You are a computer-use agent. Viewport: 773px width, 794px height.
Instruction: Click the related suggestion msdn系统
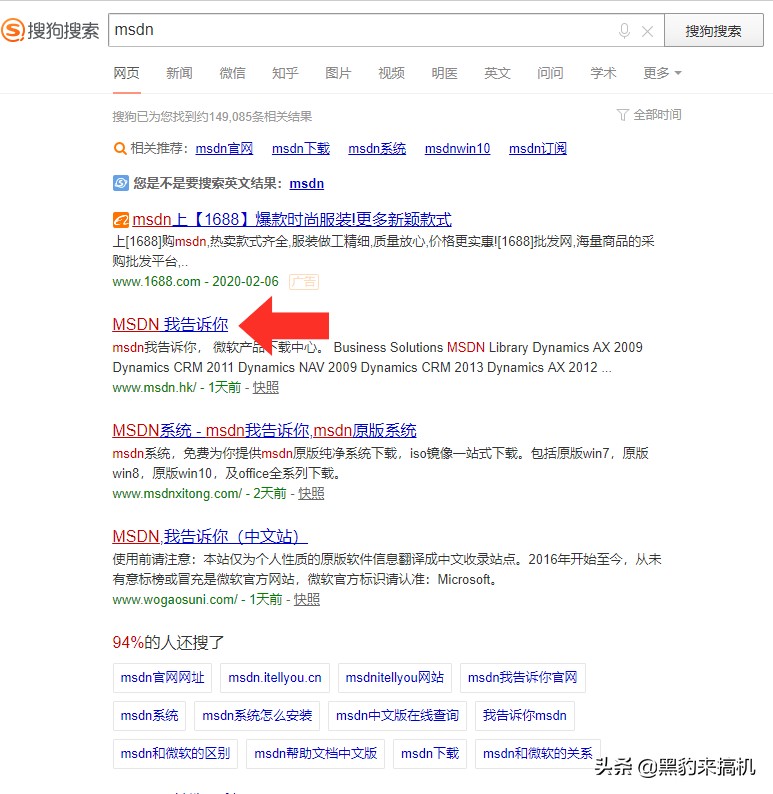point(377,148)
